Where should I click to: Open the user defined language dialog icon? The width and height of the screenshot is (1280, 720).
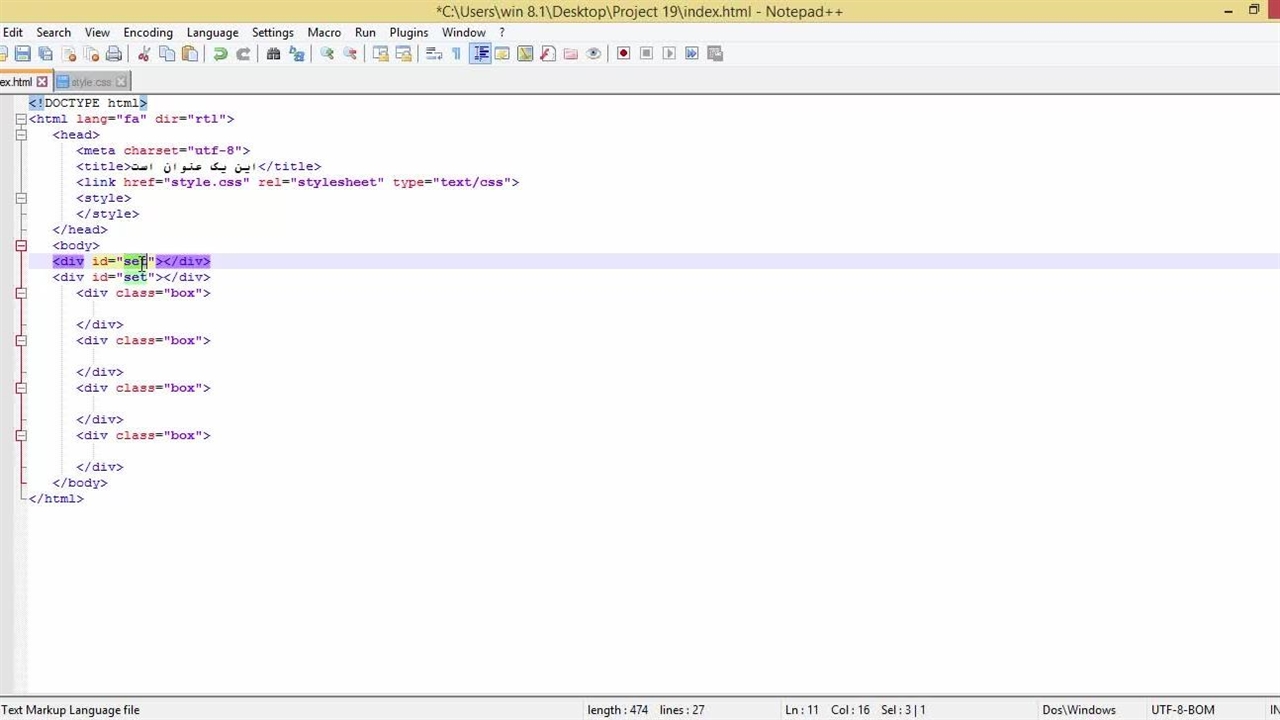click(x=502, y=54)
